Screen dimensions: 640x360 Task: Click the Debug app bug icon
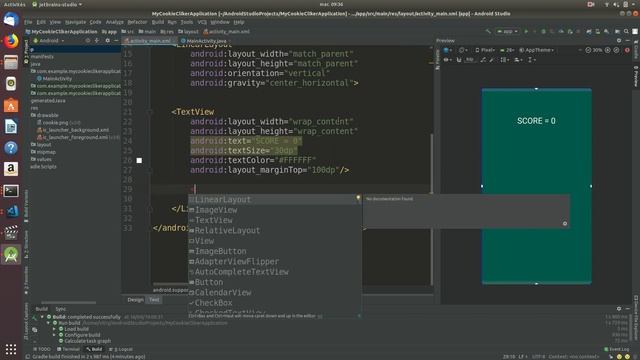tap(543, 31)
